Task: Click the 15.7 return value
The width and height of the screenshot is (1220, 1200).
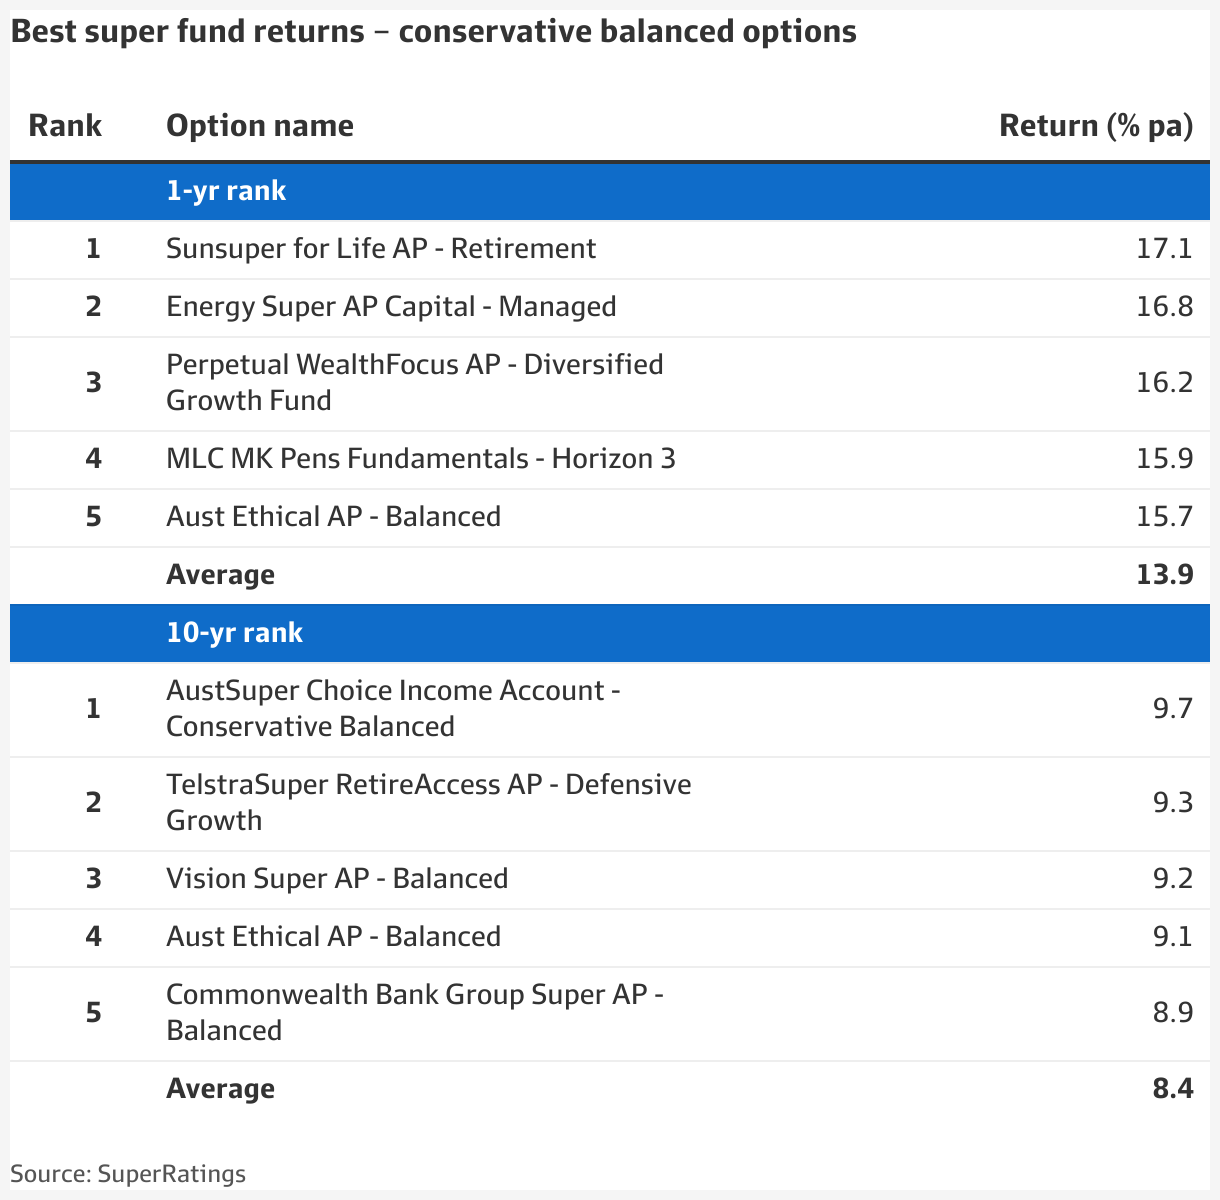Action: click(x=1164, y=517)
